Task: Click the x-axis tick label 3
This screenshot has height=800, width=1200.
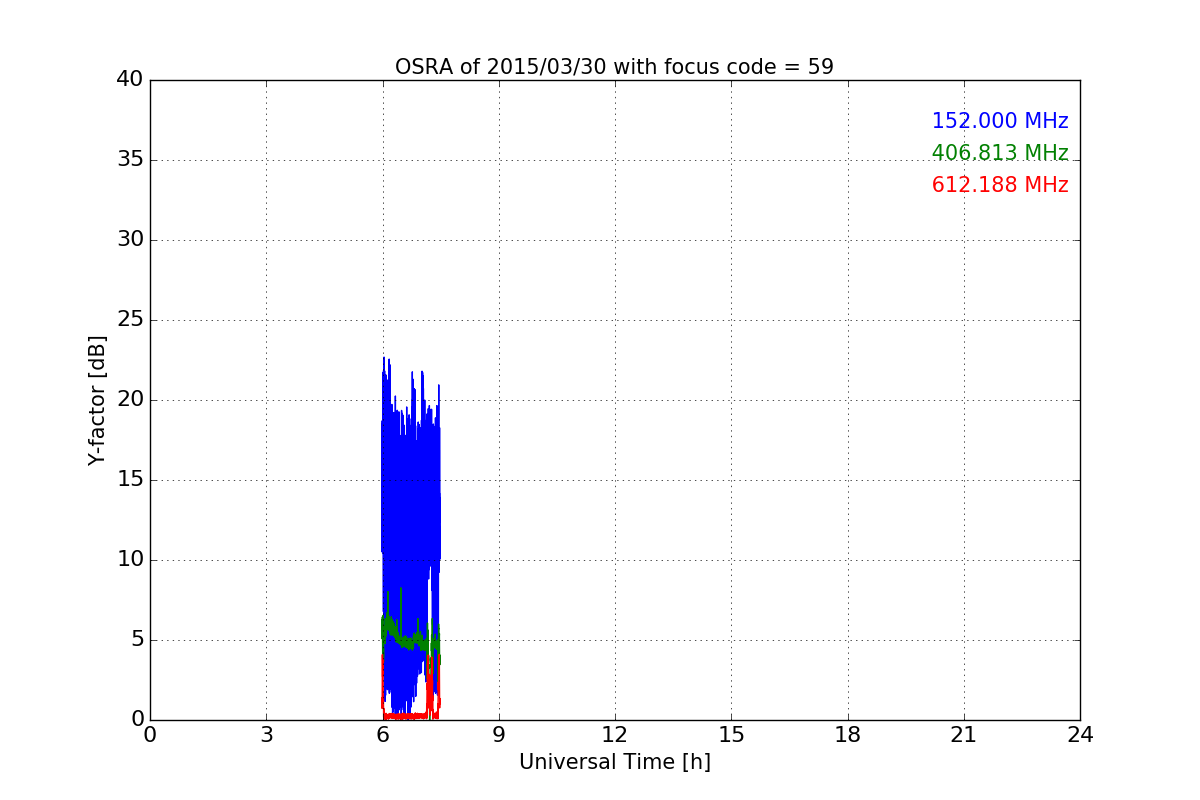Action: coord(266,735)
